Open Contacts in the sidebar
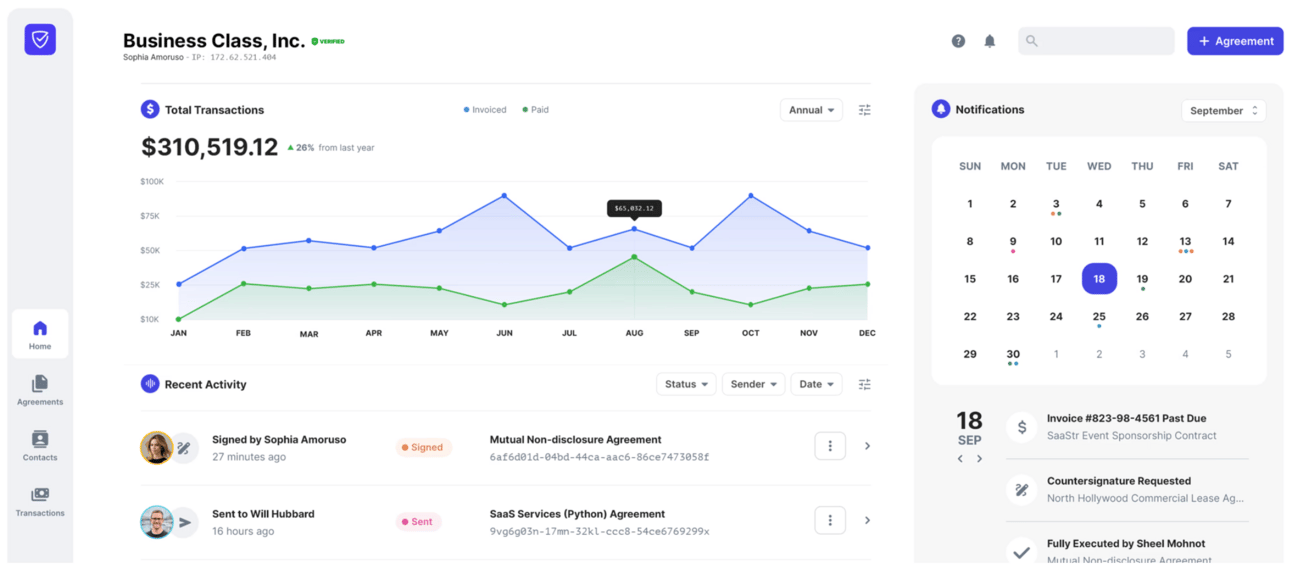The image size is (1292, 564). click(40, 446)
